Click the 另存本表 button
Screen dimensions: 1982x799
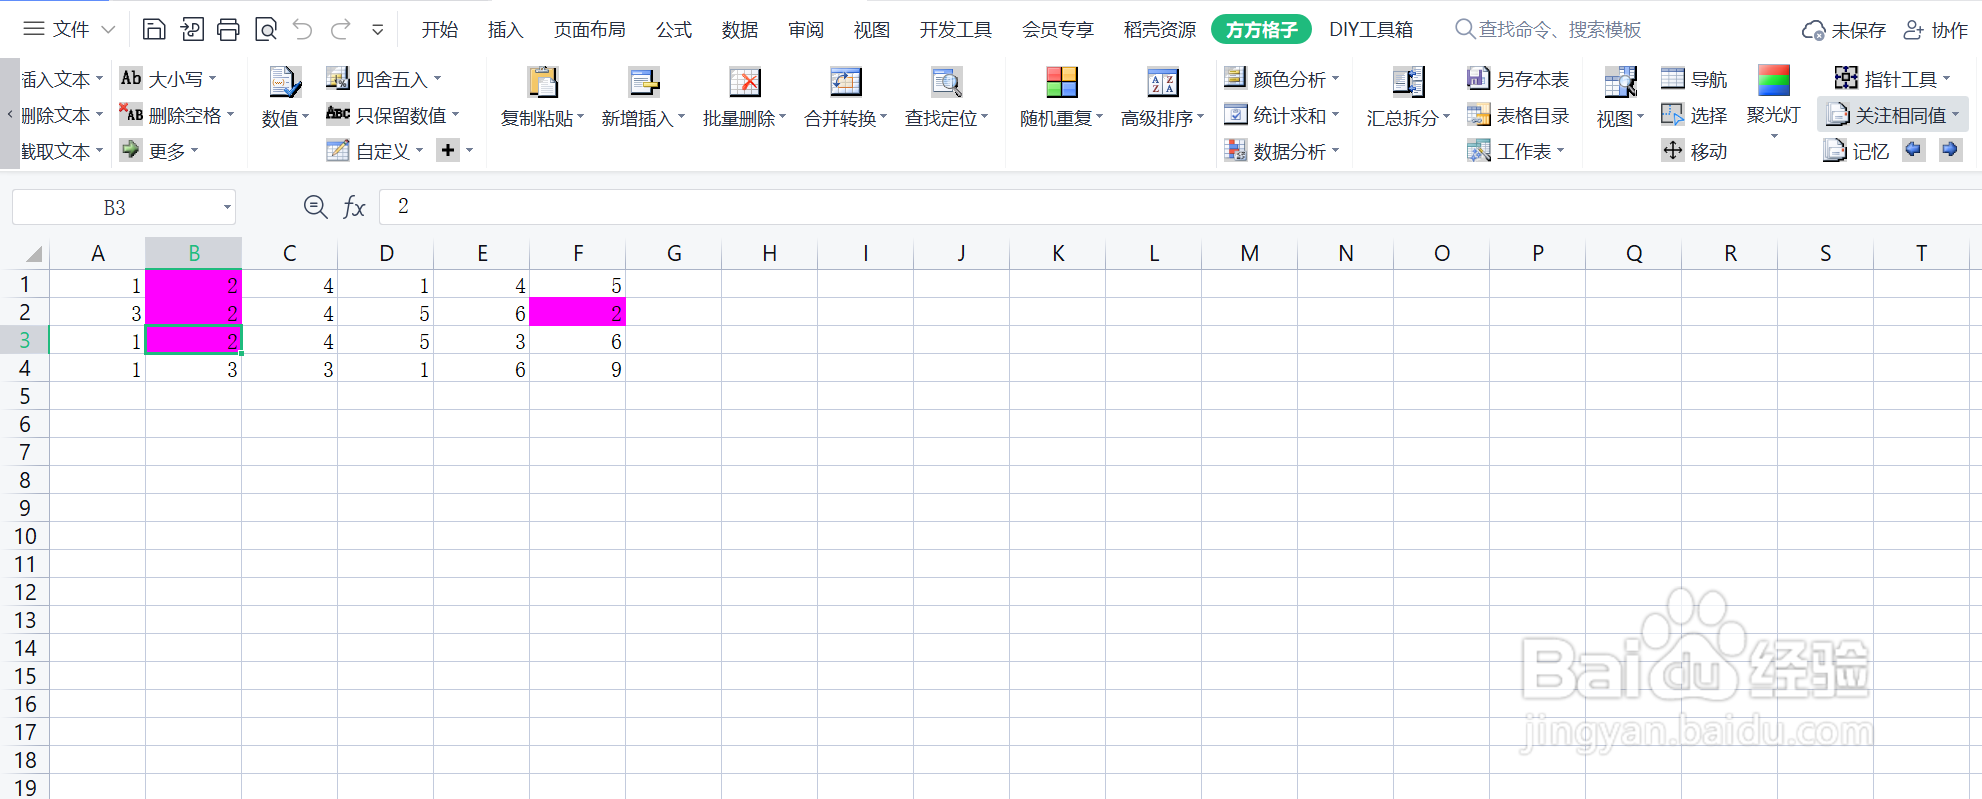pos(1518,78)
